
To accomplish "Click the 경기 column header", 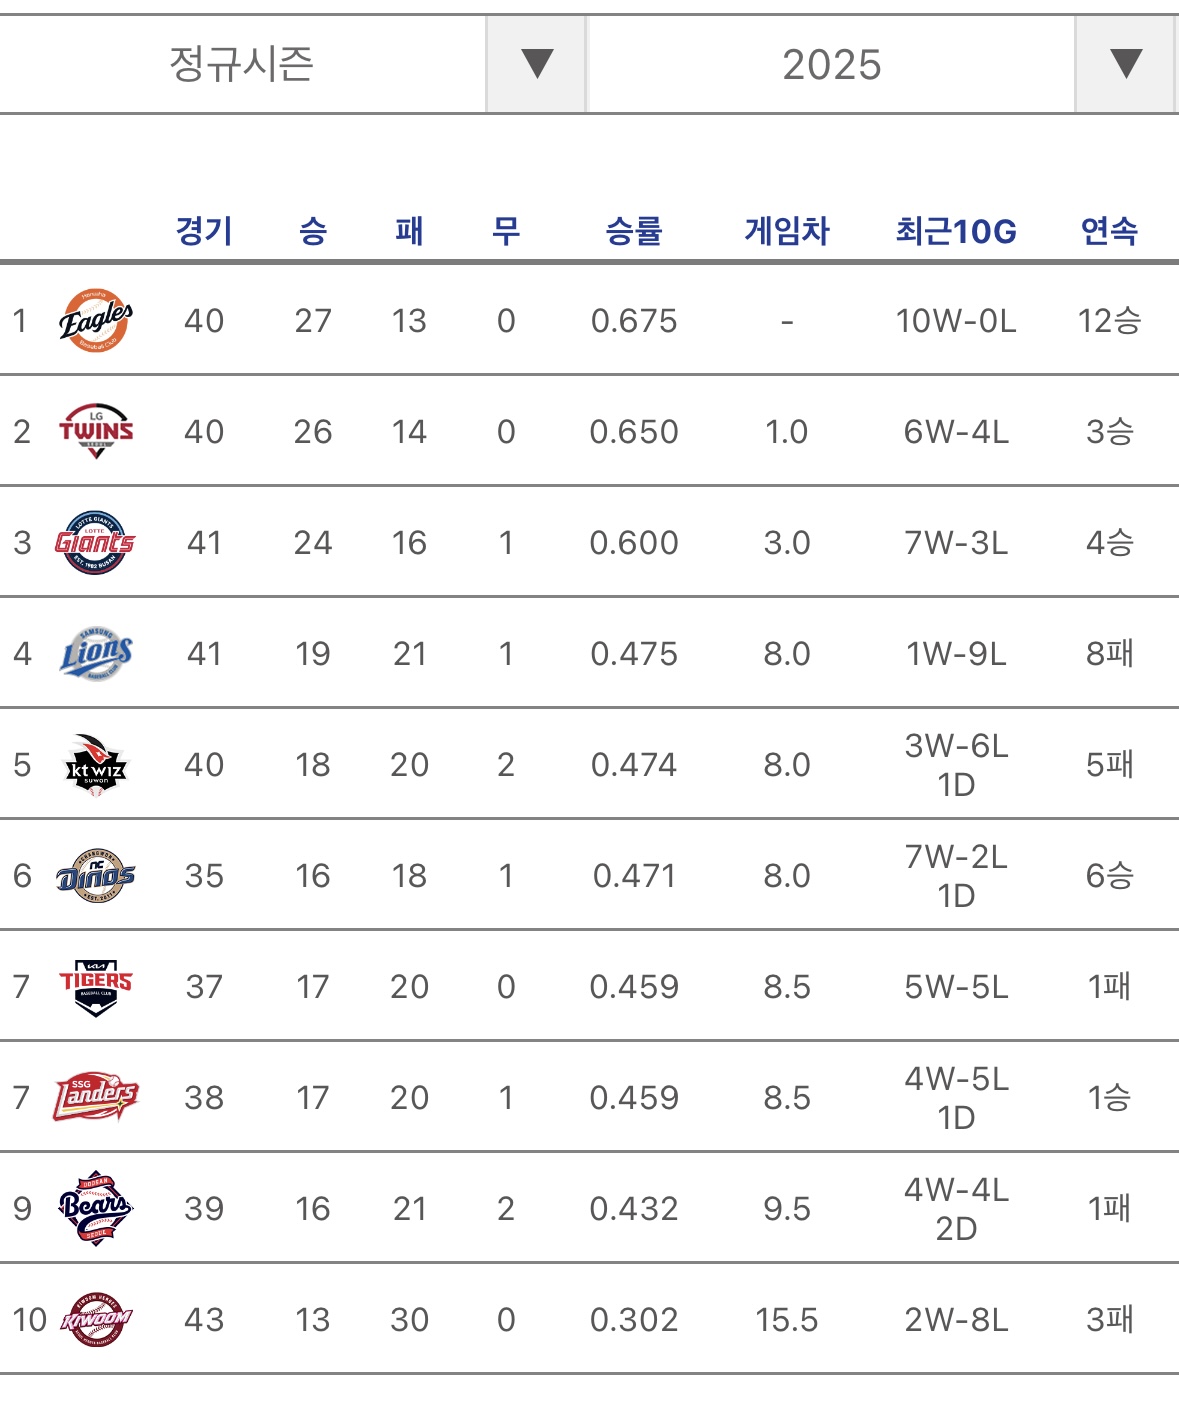I will 204,231.
